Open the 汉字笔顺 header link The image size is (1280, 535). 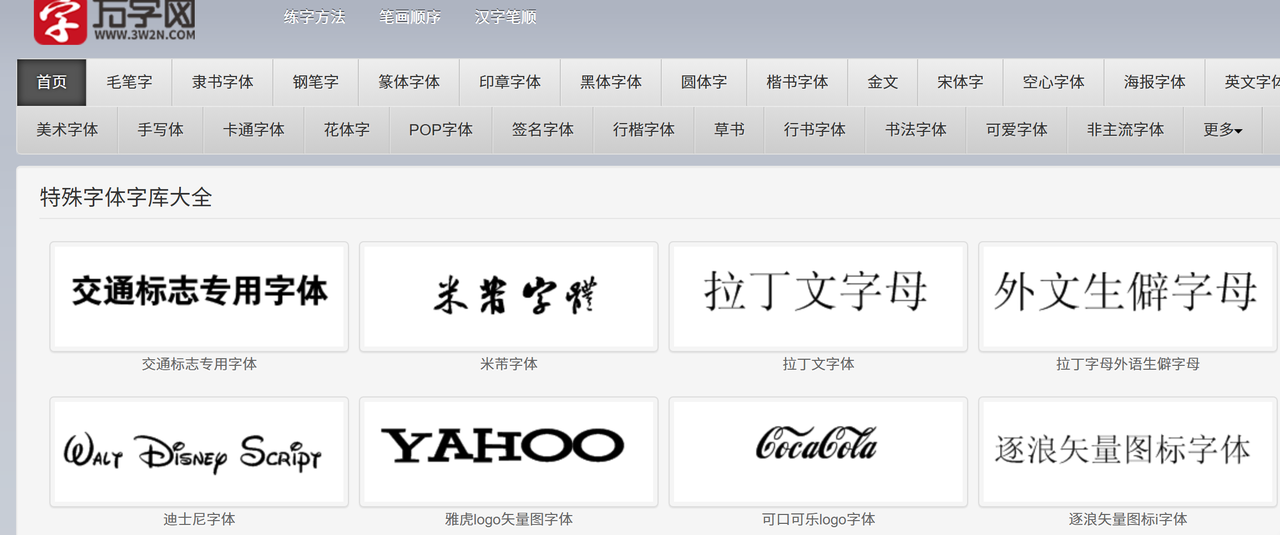click(506, 17)
